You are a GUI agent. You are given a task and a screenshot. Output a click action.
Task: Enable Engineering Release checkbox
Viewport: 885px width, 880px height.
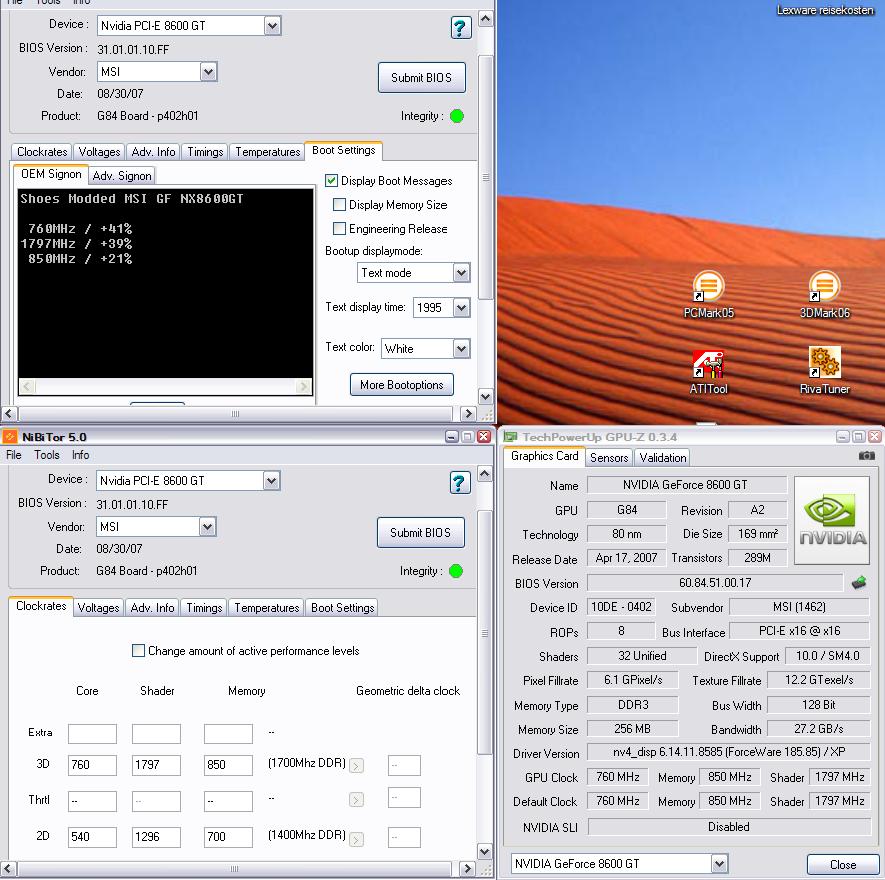pyautogui.click(x=339, y=229)
